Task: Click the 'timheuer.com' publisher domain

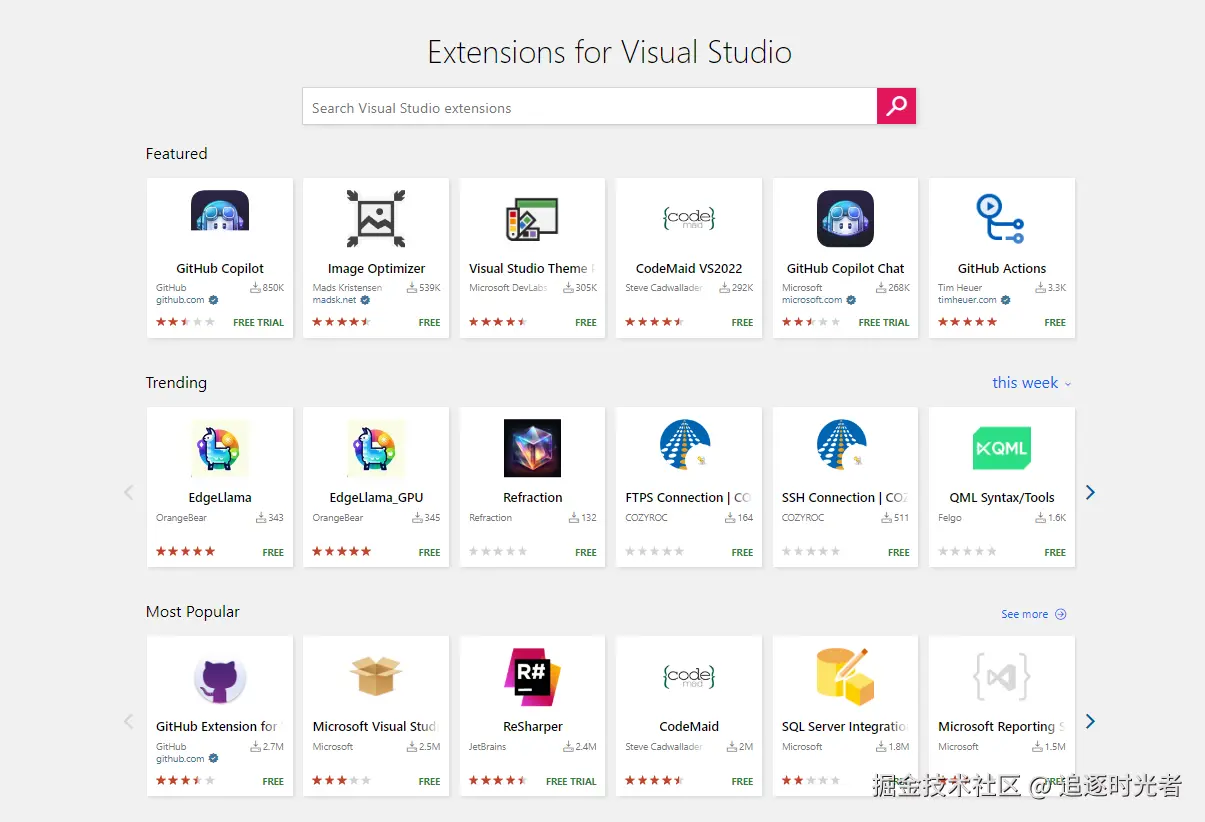Action: coord(967,300)
